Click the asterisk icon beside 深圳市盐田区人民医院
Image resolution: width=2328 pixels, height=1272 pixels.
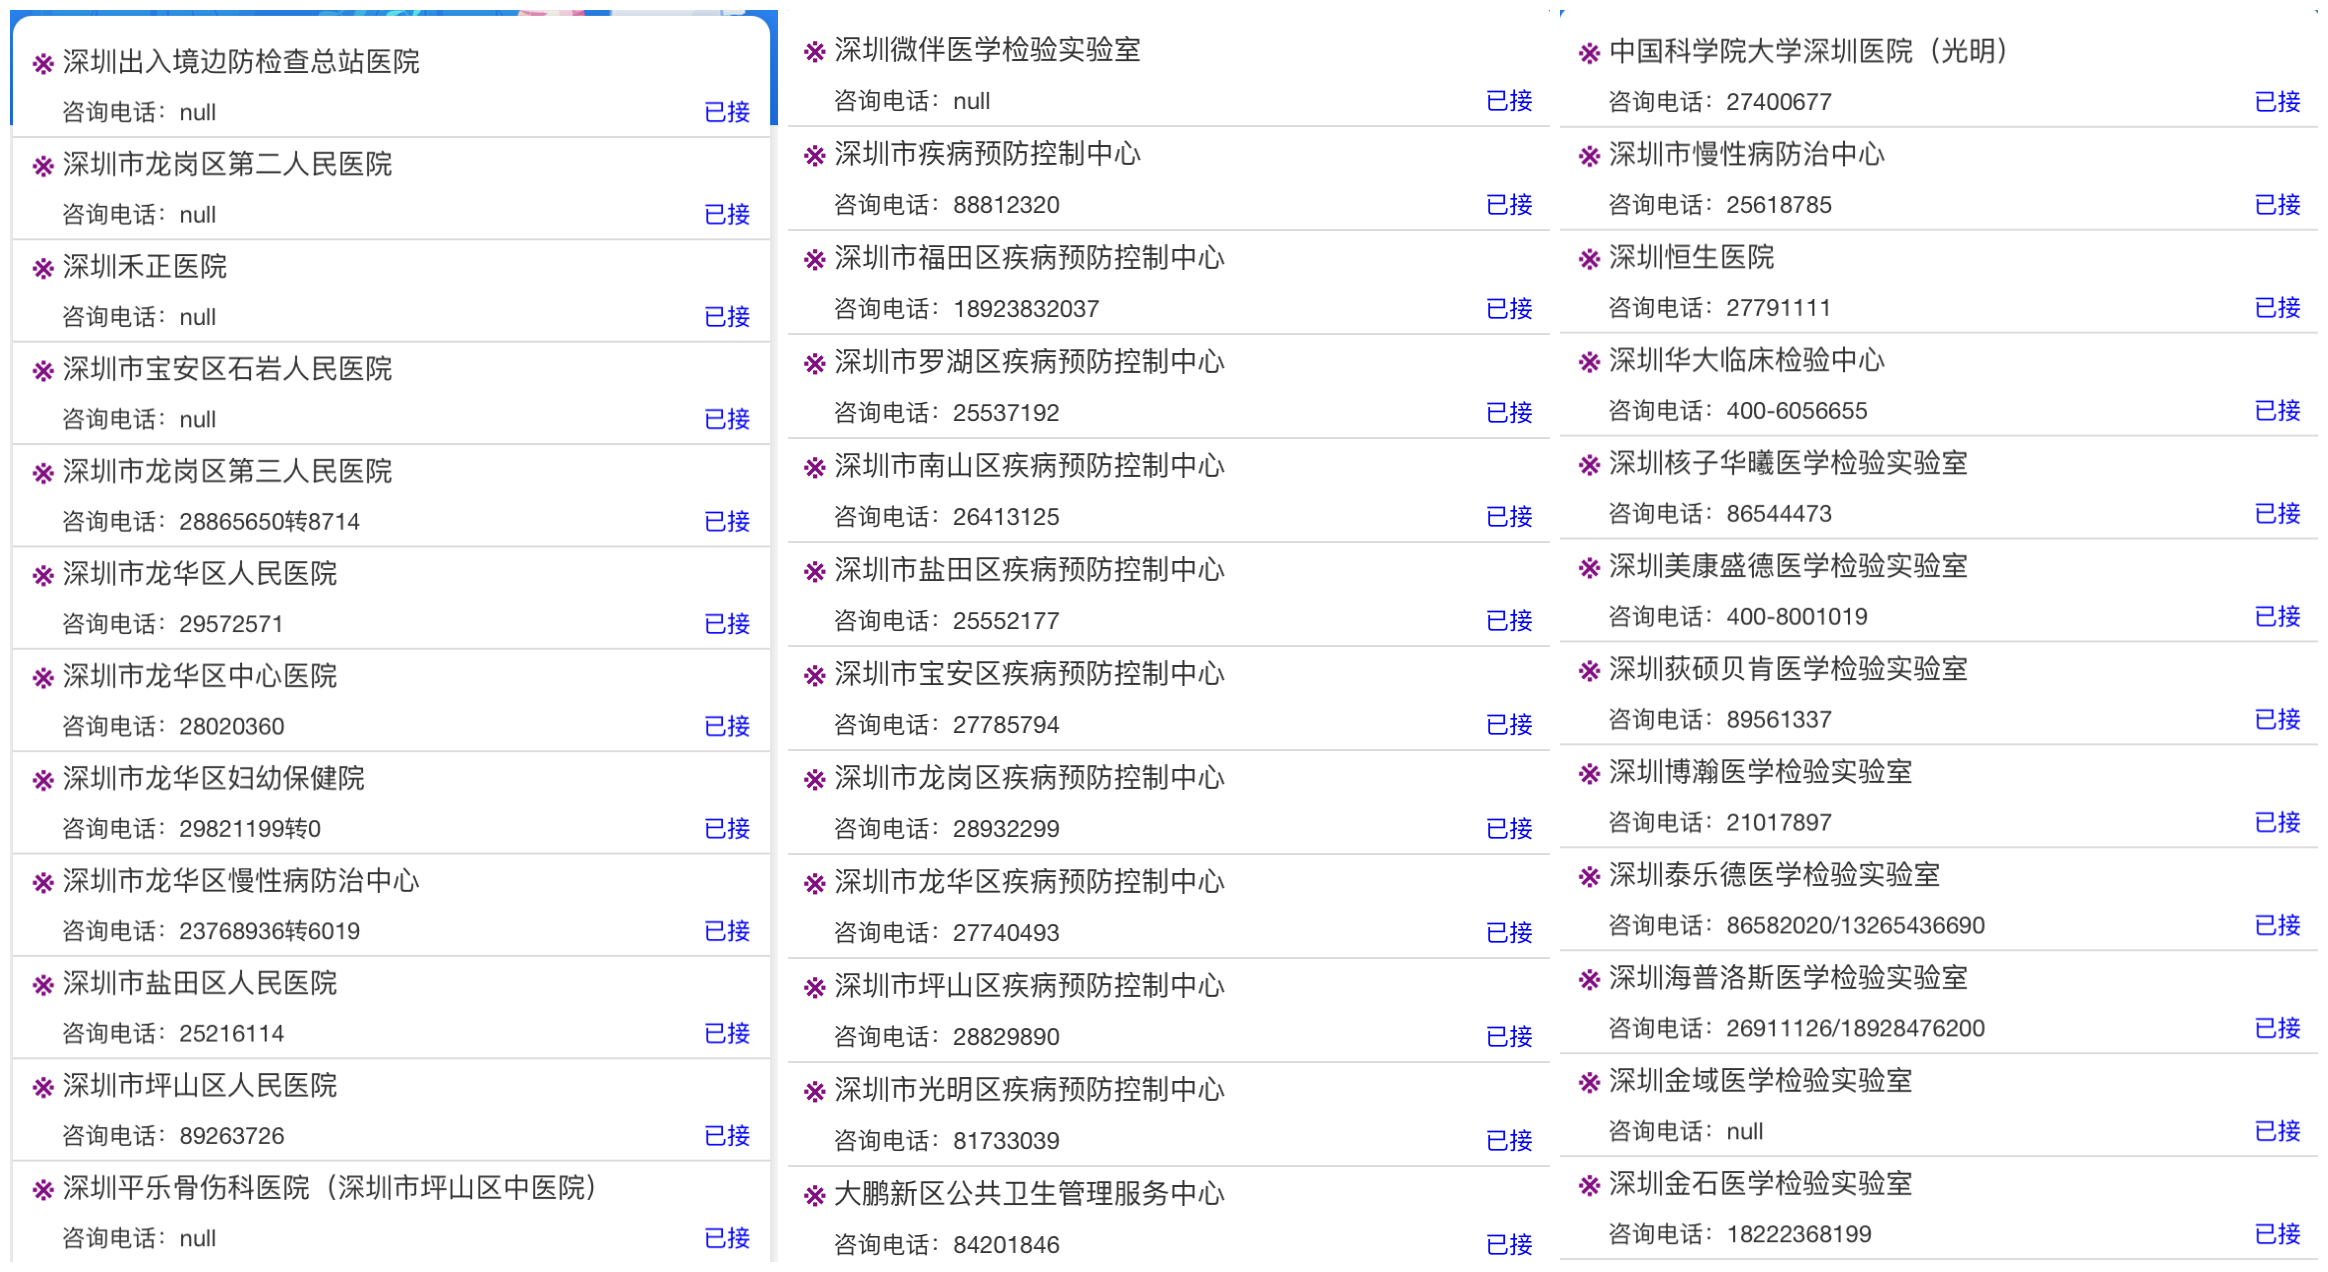pos(43,985)
